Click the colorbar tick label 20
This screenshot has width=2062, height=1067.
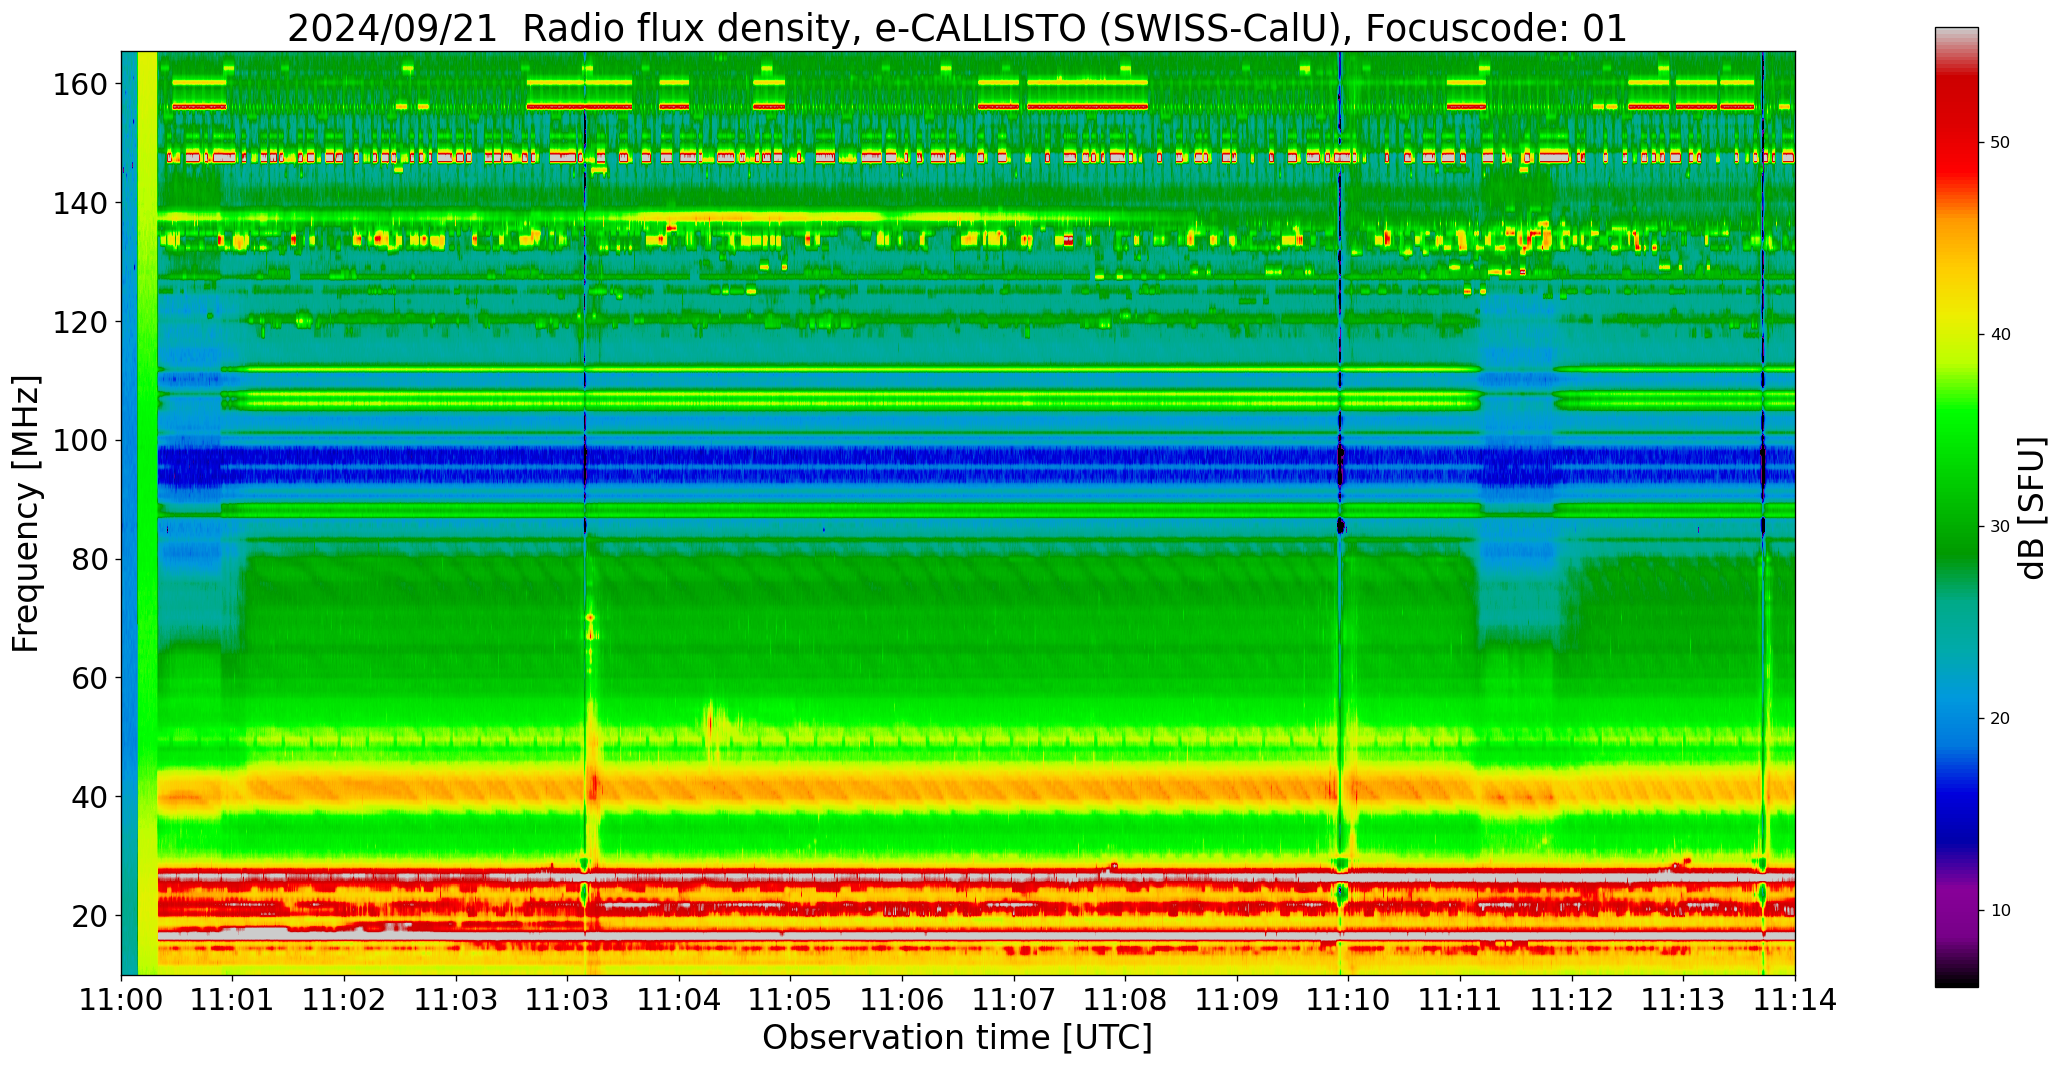tap(2000, 719)
